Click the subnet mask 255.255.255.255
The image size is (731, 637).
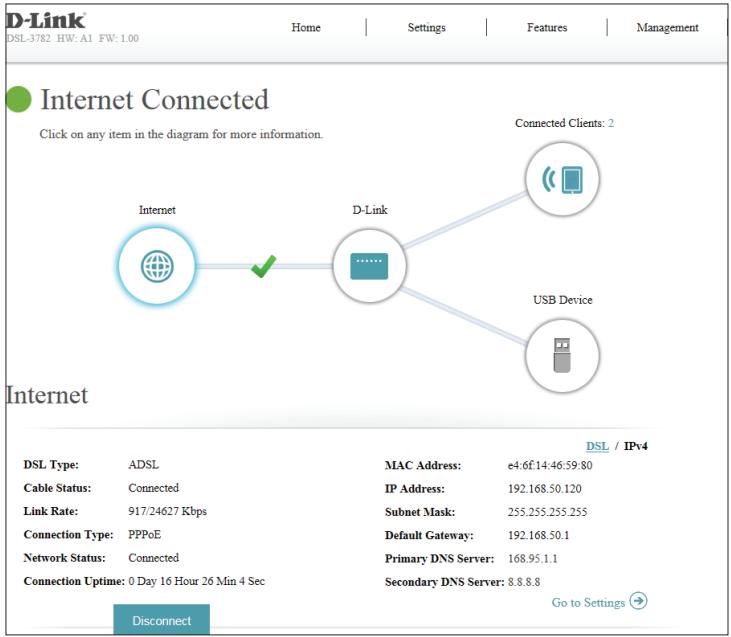point(547,512)
